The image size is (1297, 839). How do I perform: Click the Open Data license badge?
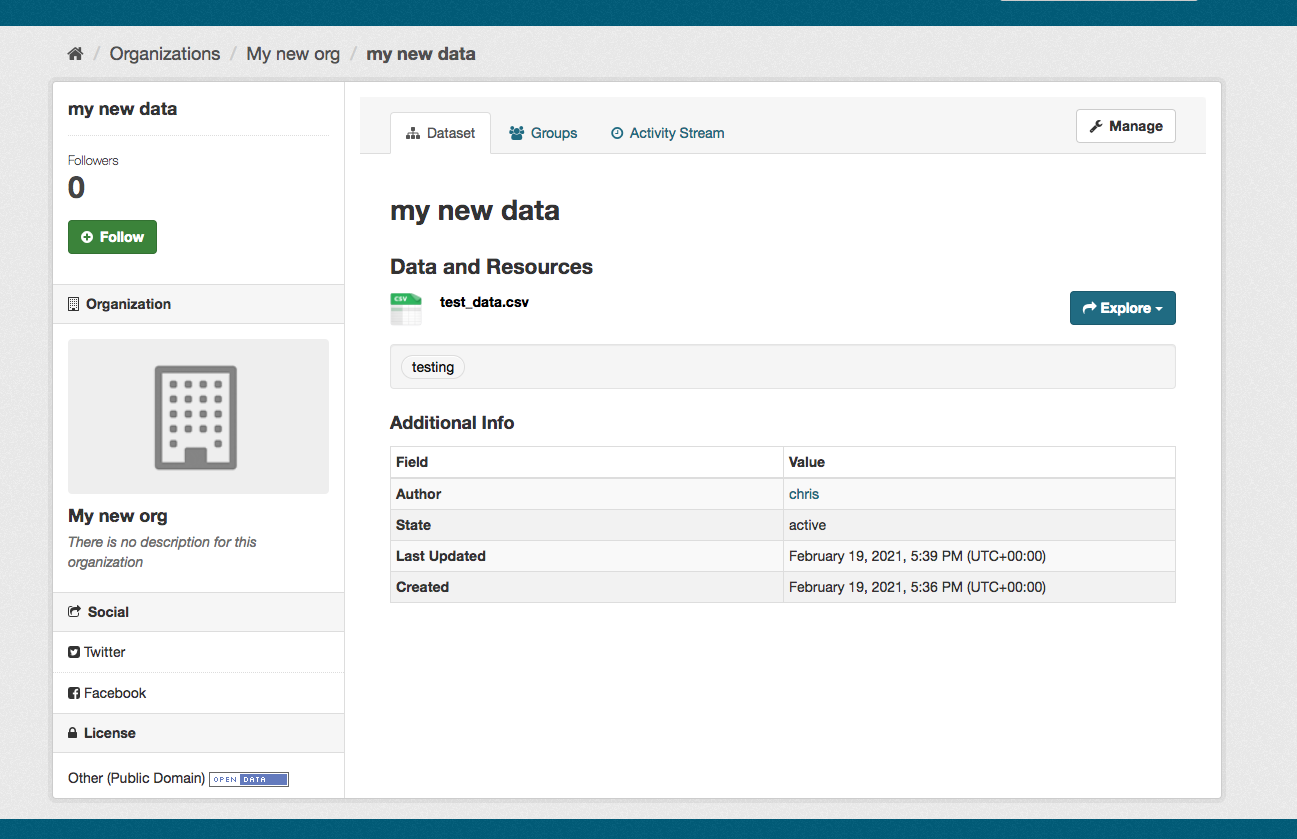point(249,779)
